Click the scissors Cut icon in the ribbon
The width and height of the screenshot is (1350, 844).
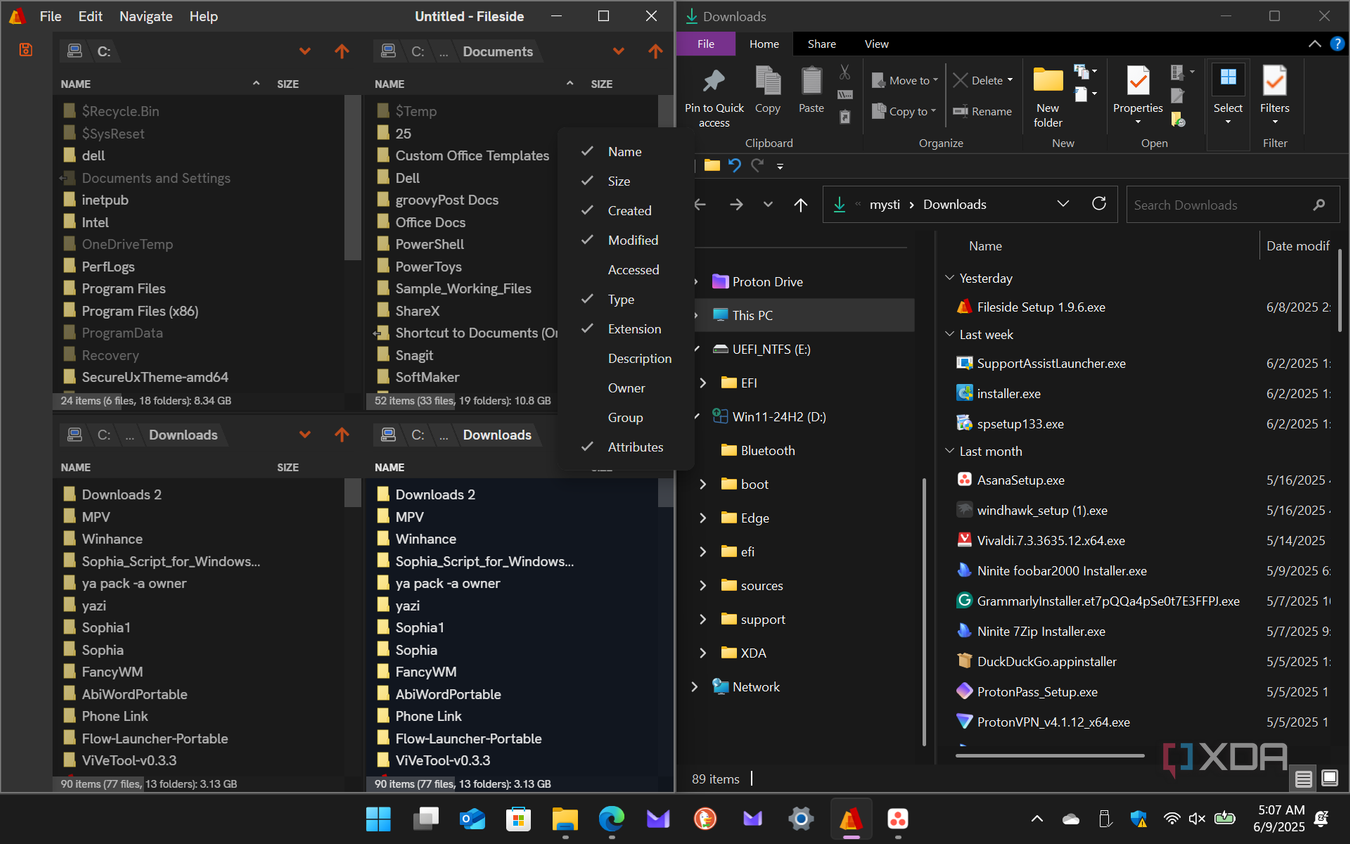click(x=845, y=72)
